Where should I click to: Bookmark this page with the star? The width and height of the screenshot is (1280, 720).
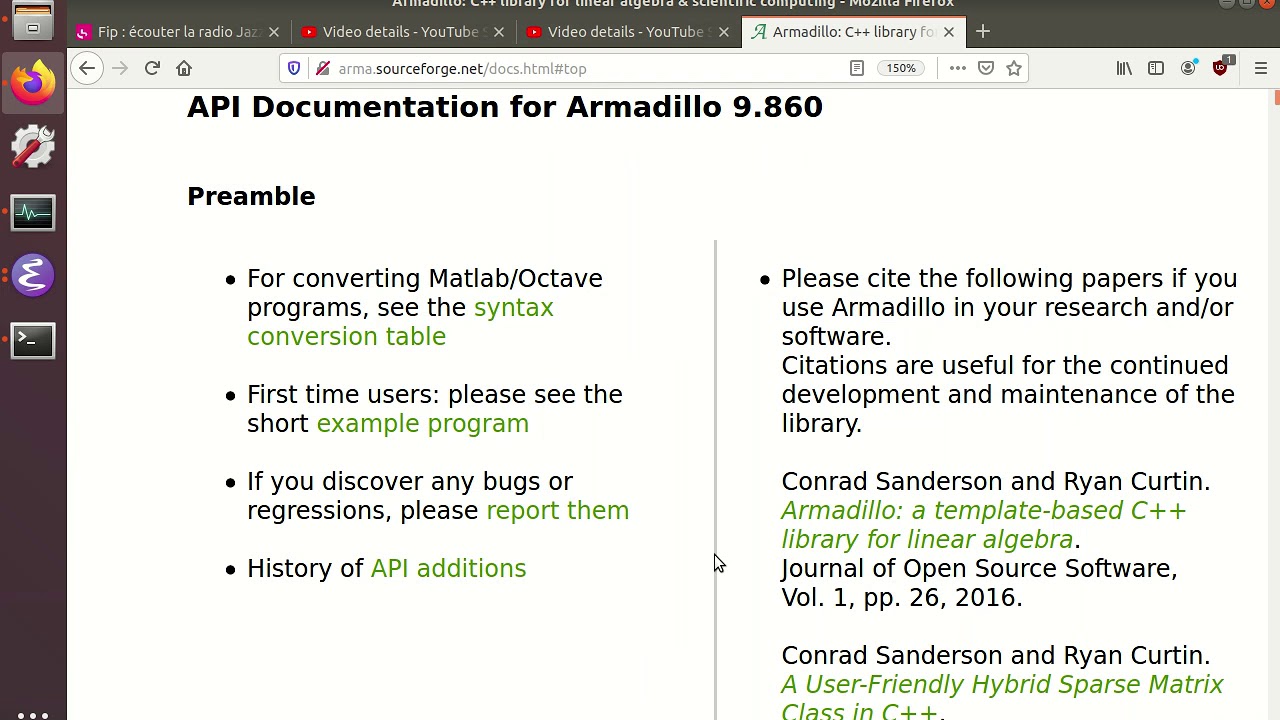point(1014,68)
